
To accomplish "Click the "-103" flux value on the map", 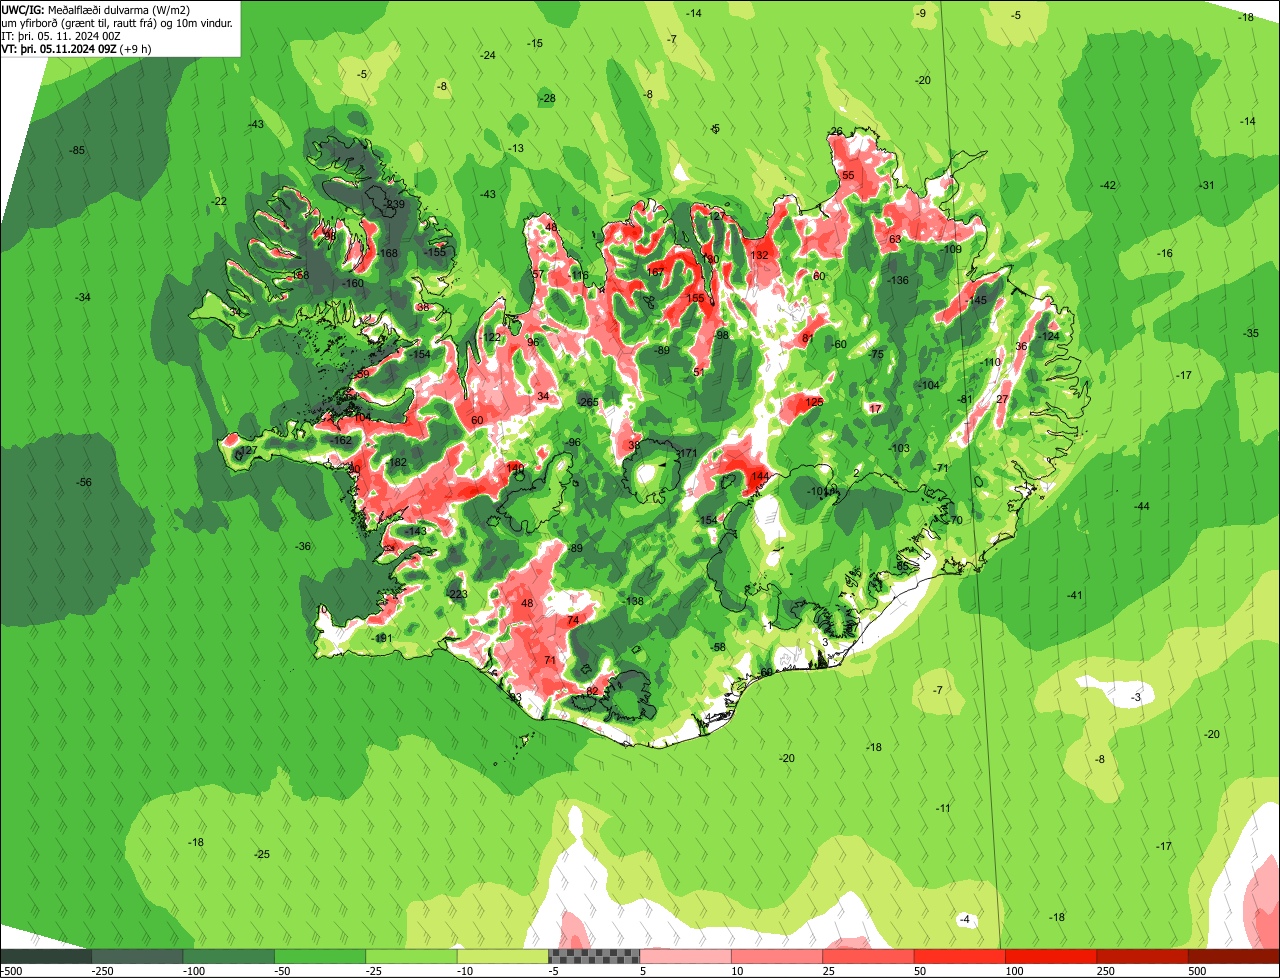I will pos(899,448).
